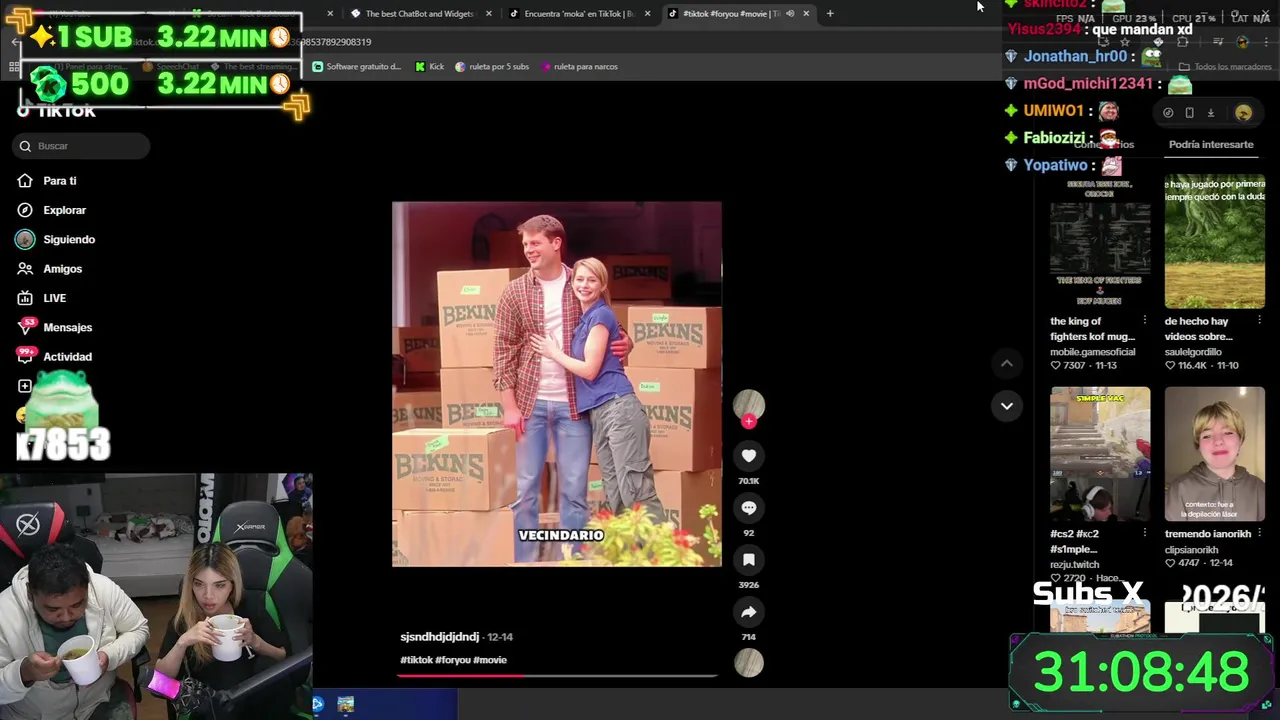Share the video with the arrow icon
The width and height of the screenshot is (1280, 720).
point(748,612)
